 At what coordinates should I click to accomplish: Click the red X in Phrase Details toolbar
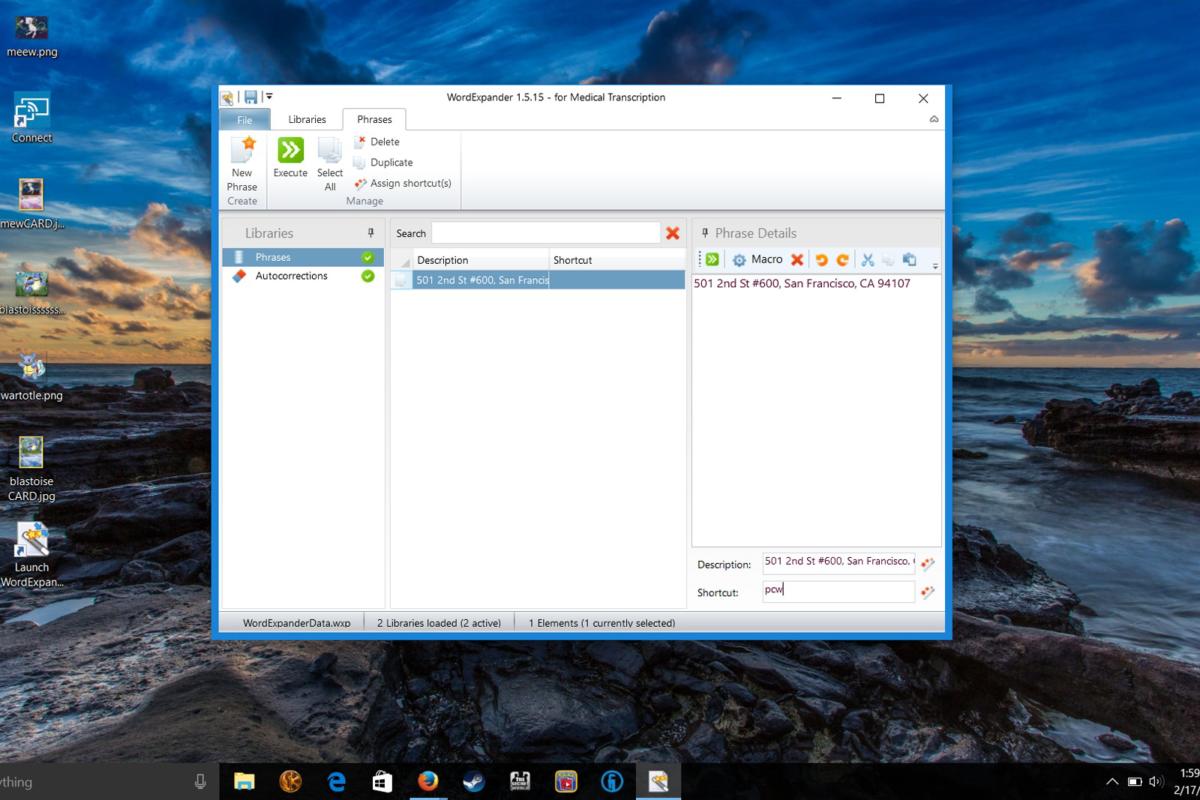pos(797,260)
